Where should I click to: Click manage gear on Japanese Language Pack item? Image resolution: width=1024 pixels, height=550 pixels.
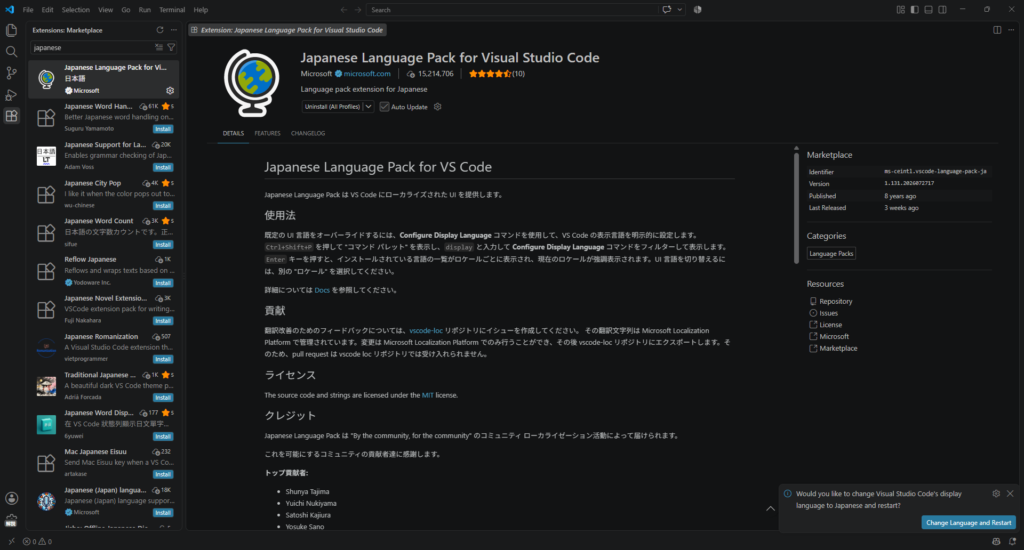tap(170, 91)
